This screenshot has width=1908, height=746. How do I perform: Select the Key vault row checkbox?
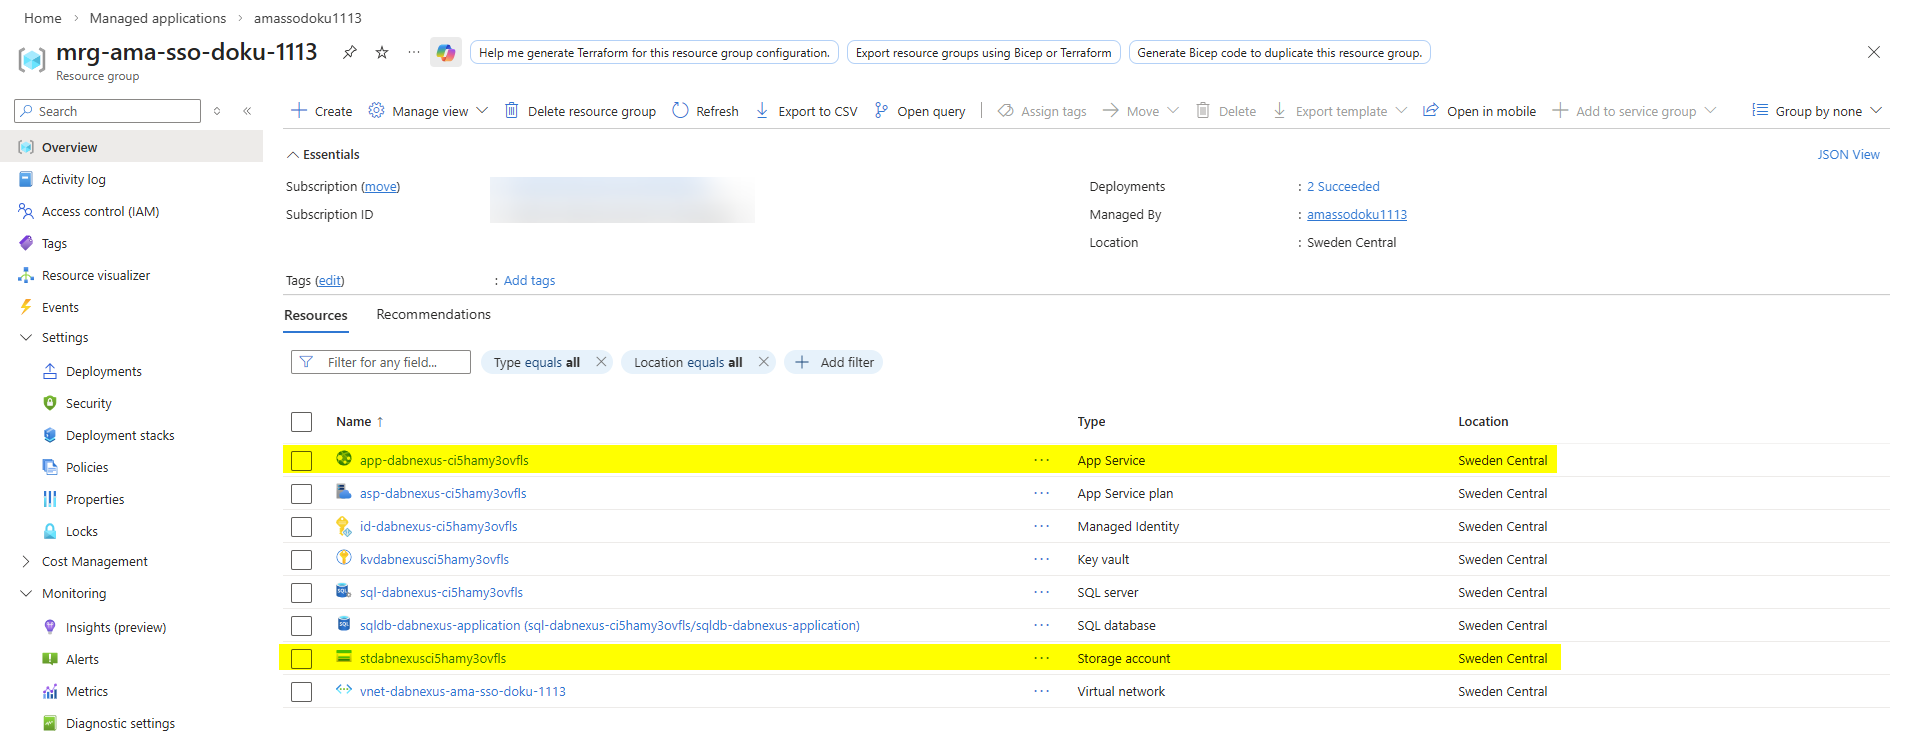tap(301, 560)
